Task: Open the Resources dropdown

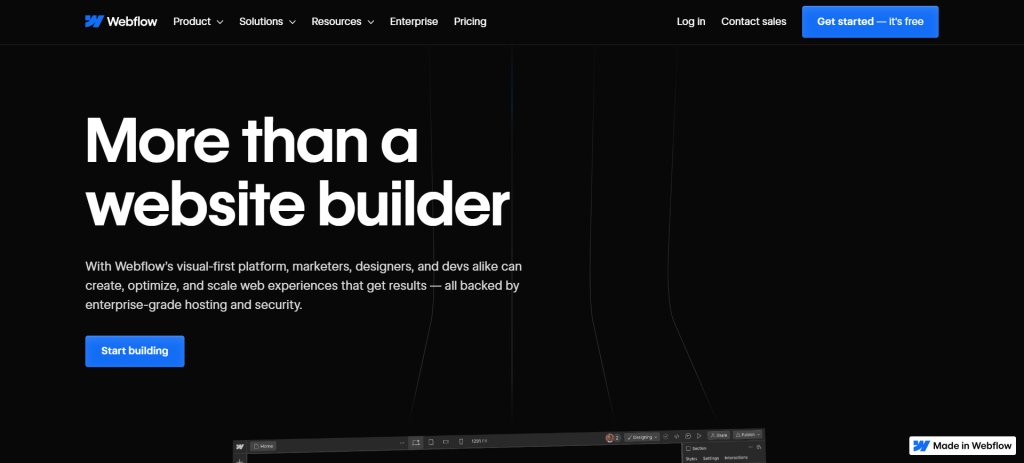Action: pos(343,22)
